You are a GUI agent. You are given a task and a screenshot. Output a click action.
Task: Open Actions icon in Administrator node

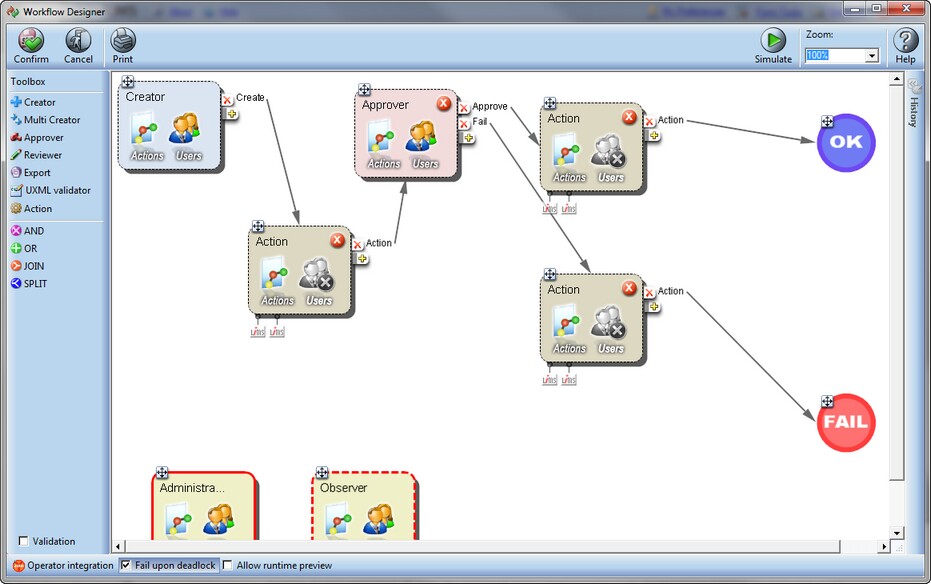tap(177, 520)
